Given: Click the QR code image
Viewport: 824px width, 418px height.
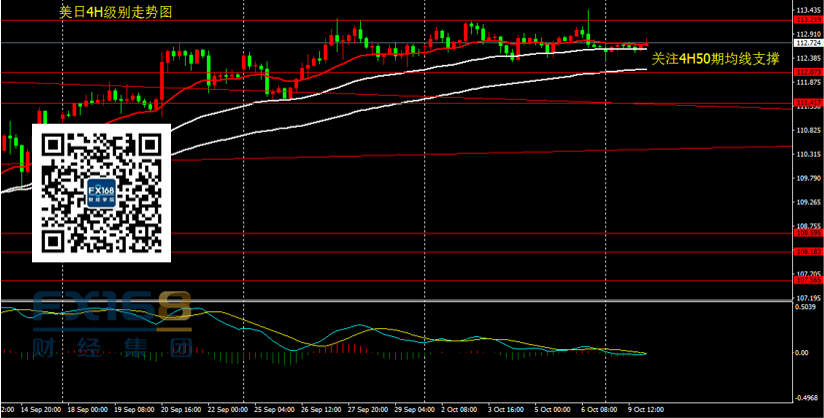Looking at the screenshot, I should [x=101, y=193].
